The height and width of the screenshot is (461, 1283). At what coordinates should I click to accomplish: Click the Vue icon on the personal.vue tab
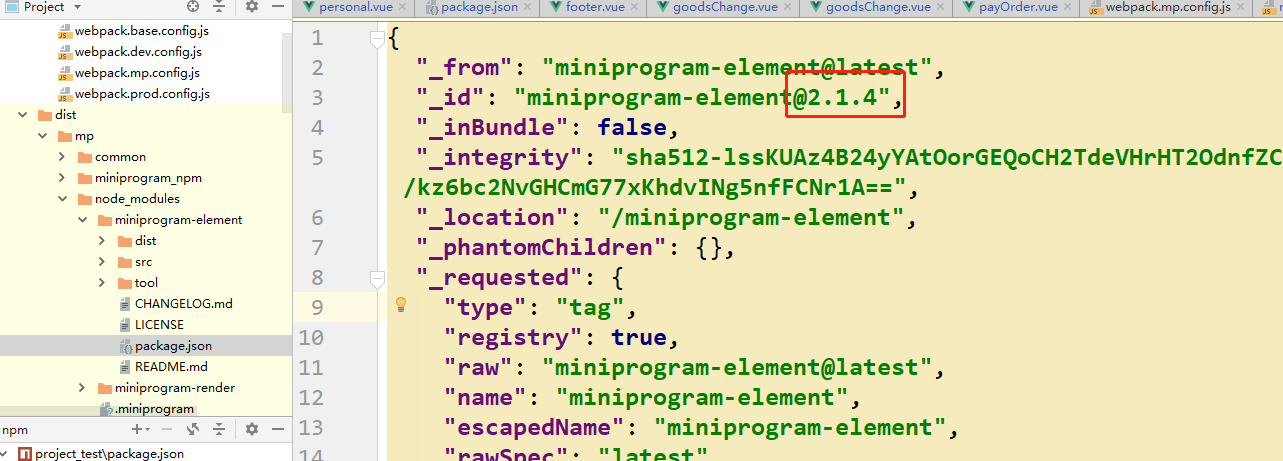309,7
